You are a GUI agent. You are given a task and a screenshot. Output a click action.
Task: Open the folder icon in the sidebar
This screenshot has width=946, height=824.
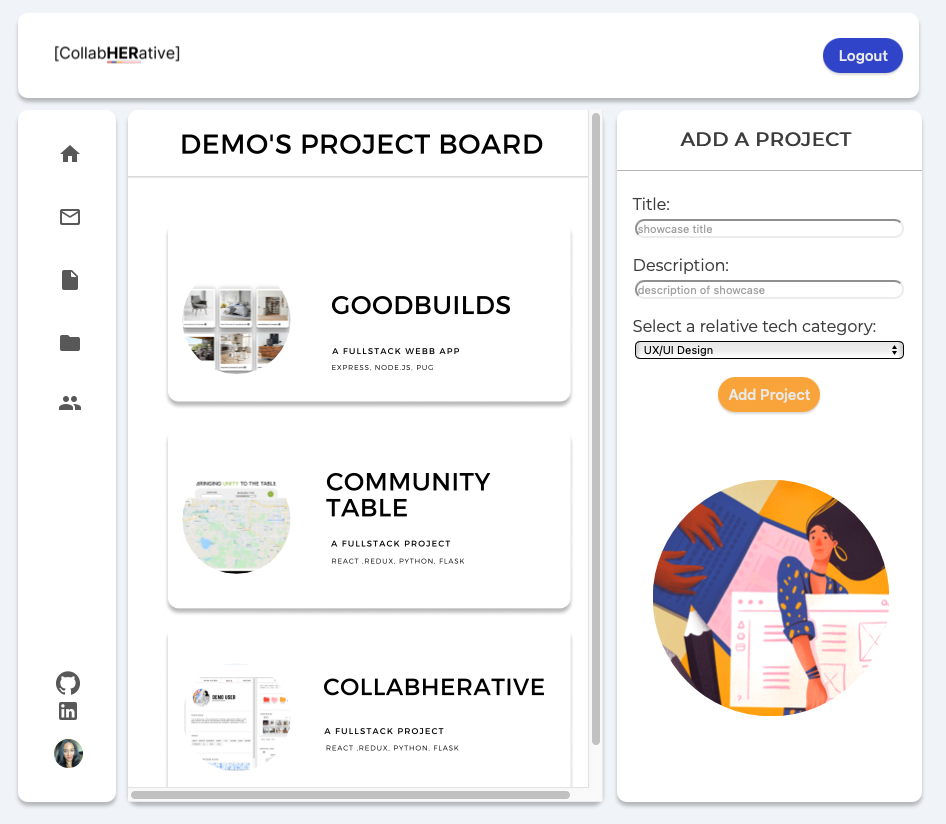point(69,343)
